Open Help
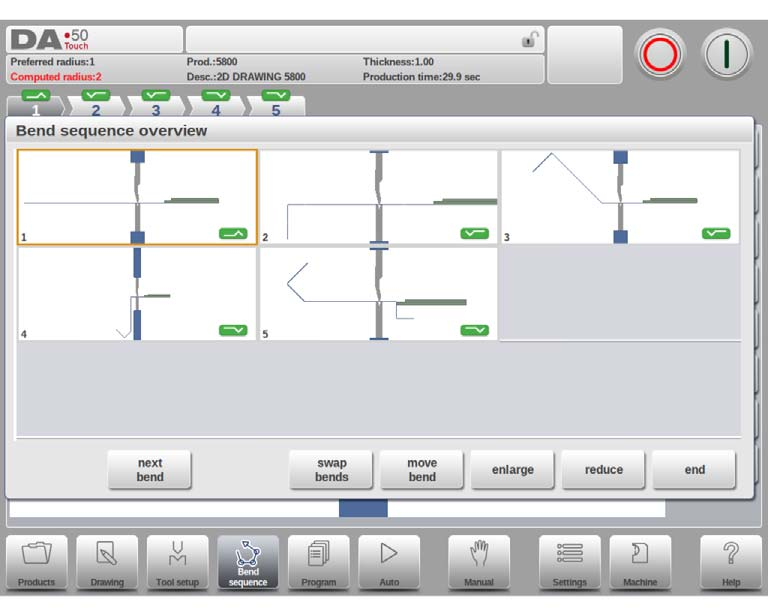This screenshot has height=615, width=768. point(731,562)
